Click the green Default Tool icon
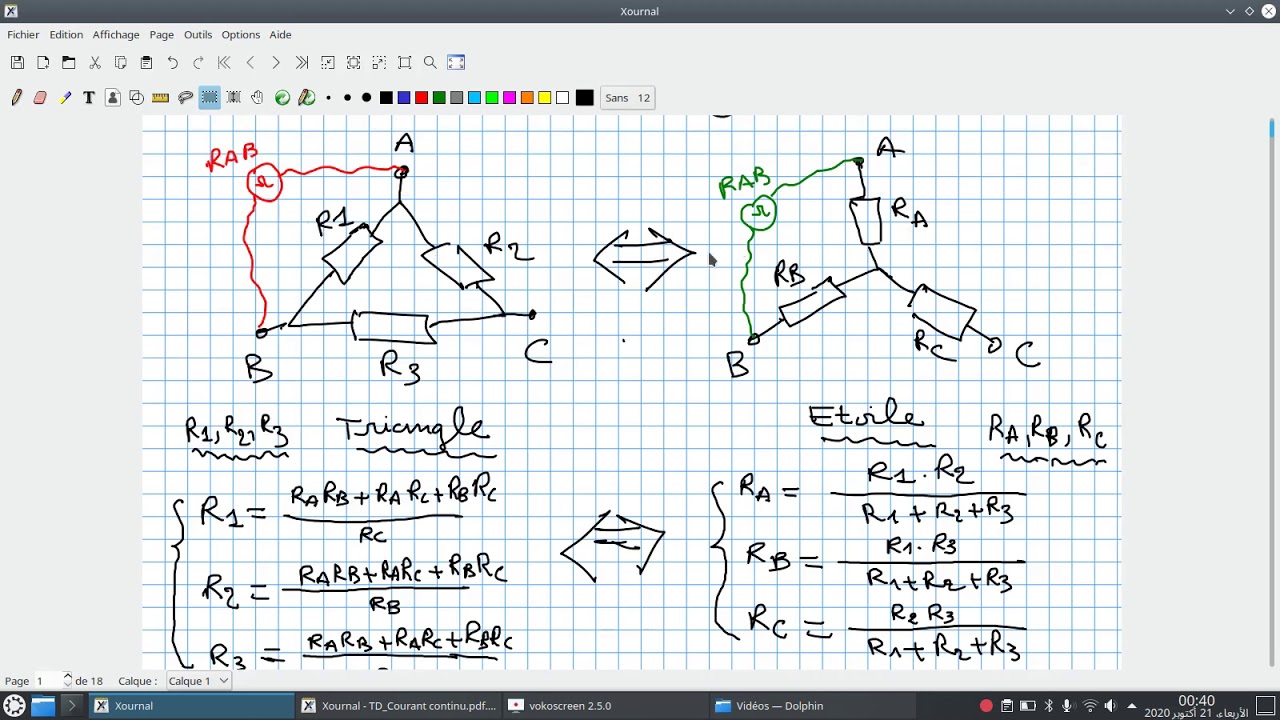This screenshot has width=1280, height=720. coord(282,97)
